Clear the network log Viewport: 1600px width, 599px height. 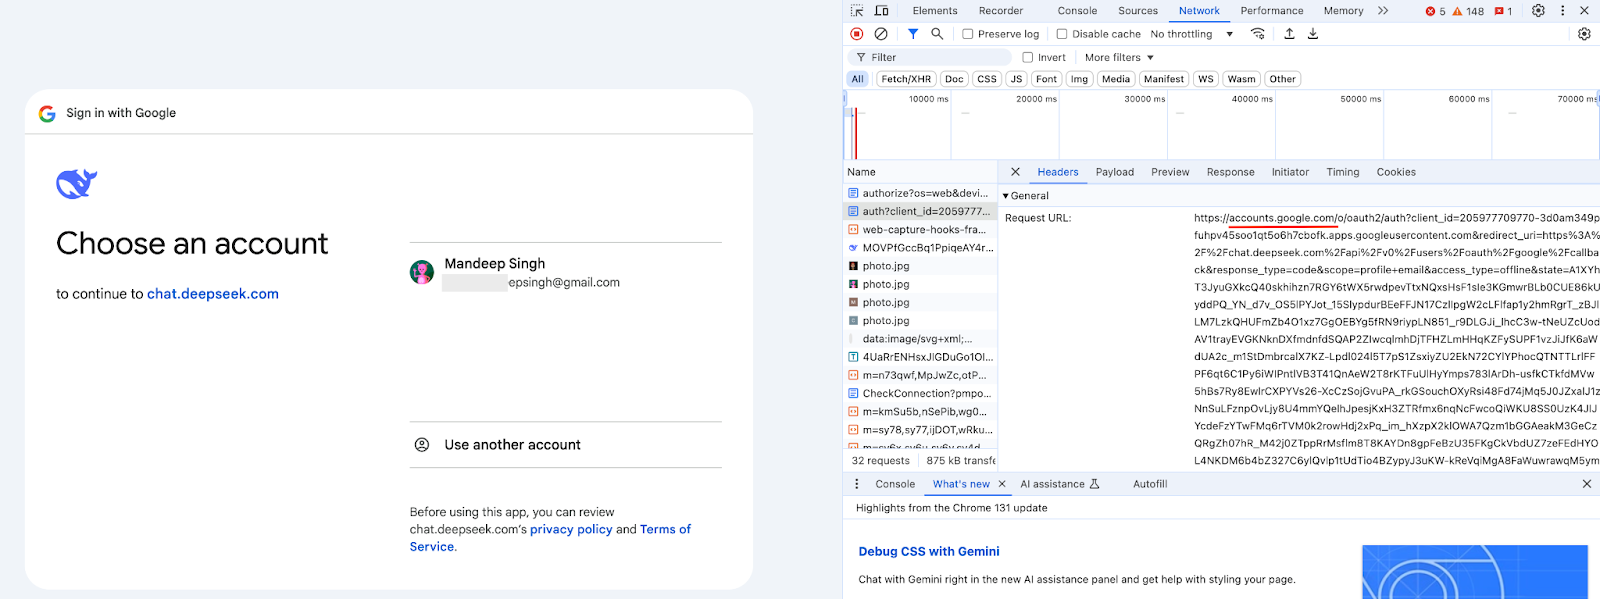pos(881,34)
